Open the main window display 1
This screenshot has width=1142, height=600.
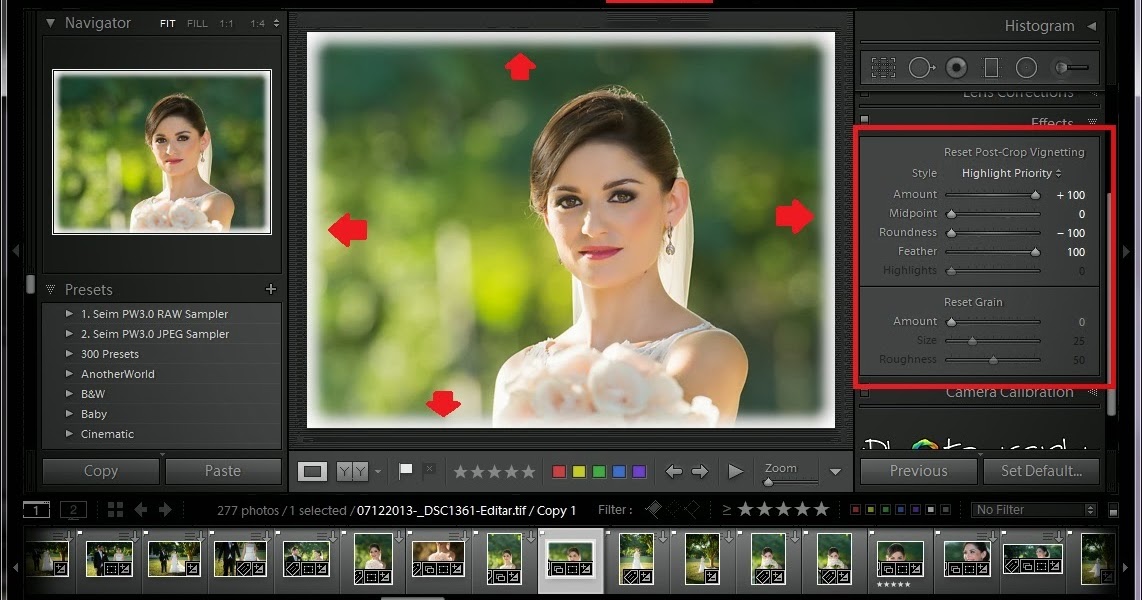36,510
